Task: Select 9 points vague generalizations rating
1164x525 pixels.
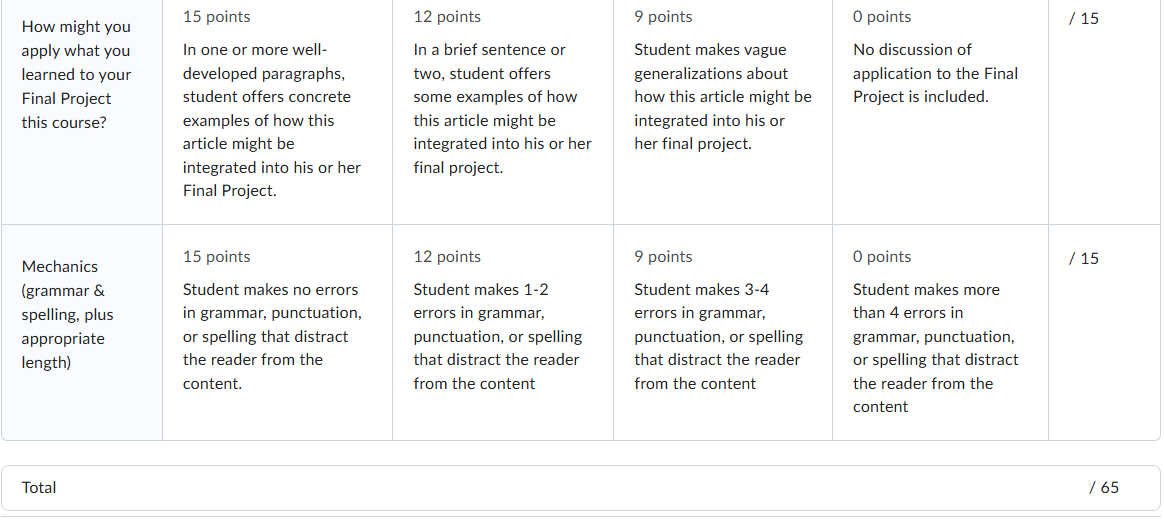Action: [722, 111]
